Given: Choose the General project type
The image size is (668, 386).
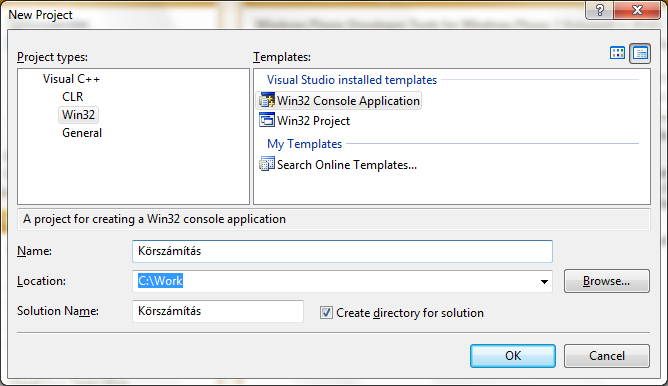Looking at the screenshot, I should click(x=82, y=133).
